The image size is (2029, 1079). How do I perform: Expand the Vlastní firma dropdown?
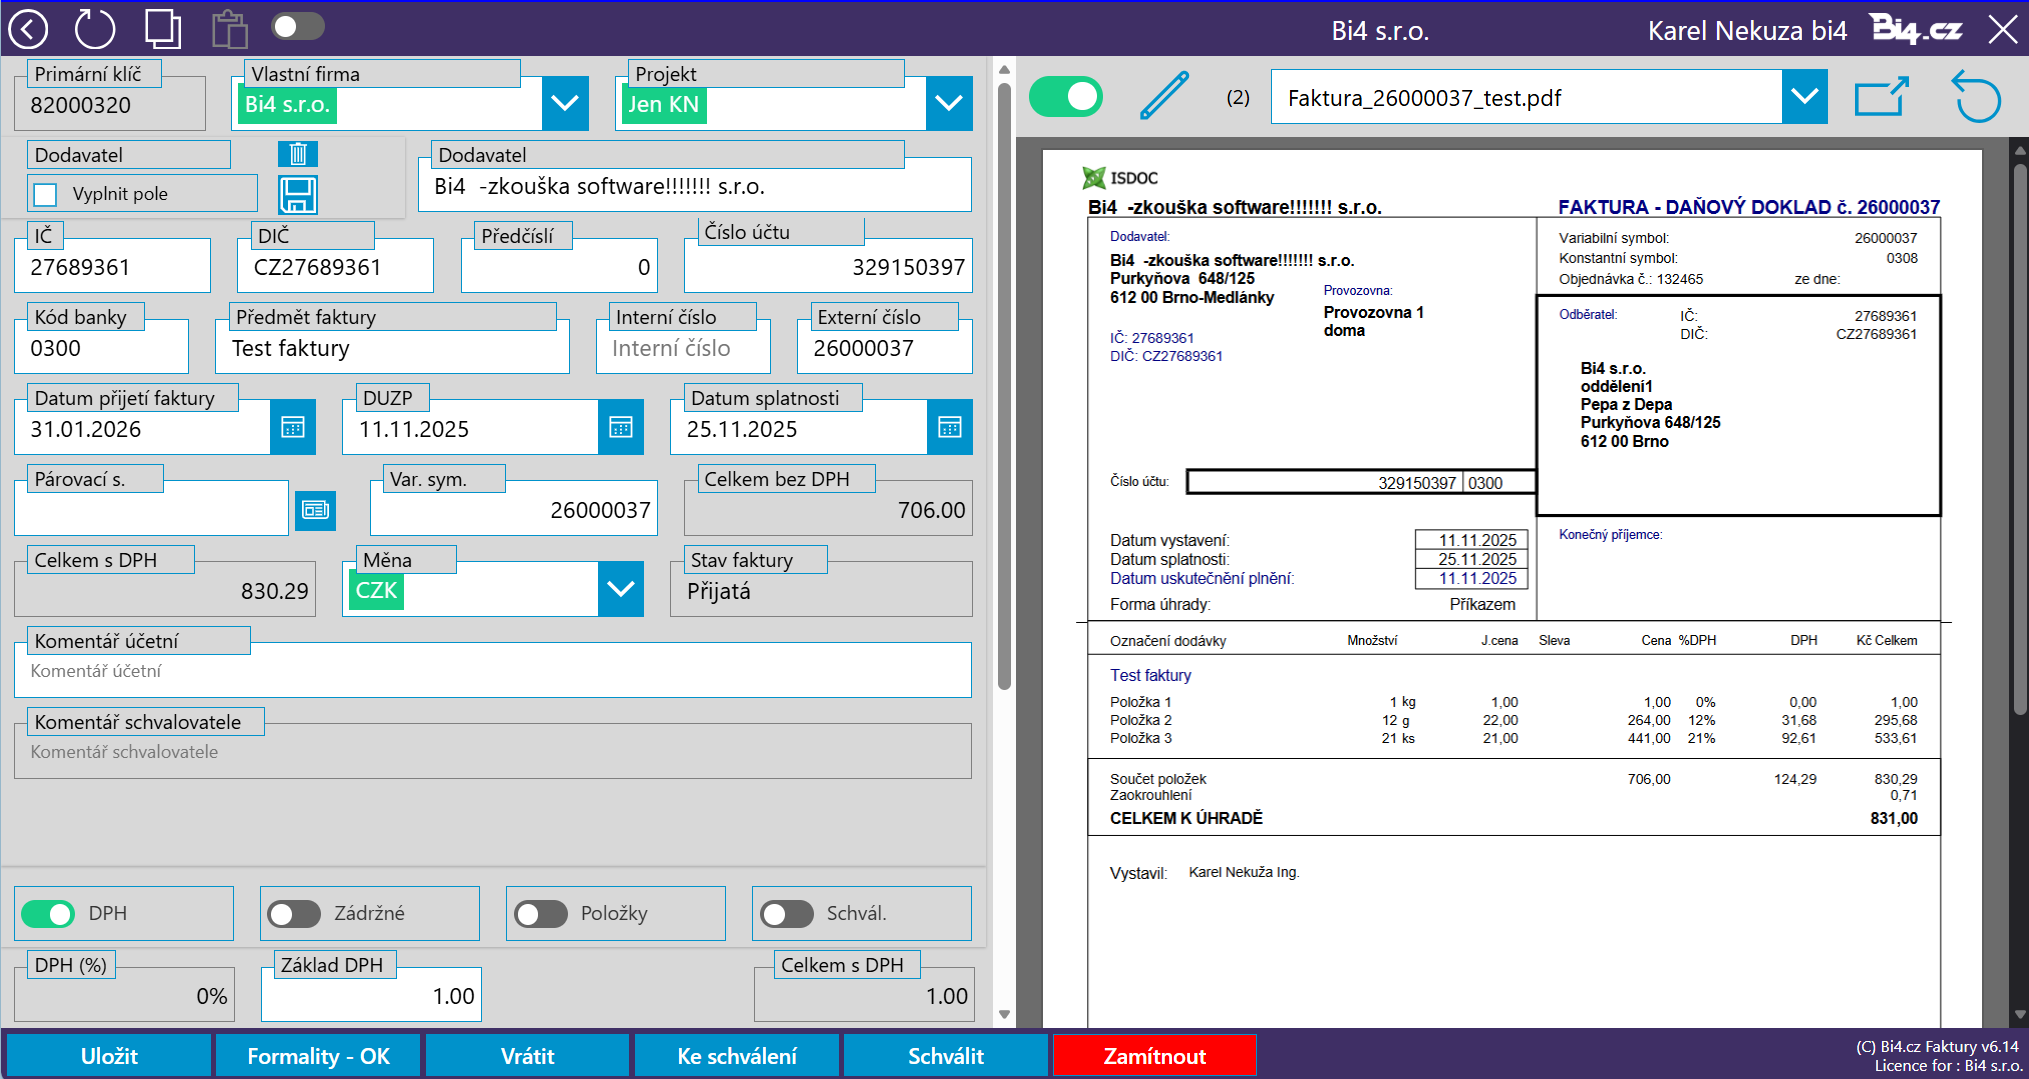[x=565, y=103]
